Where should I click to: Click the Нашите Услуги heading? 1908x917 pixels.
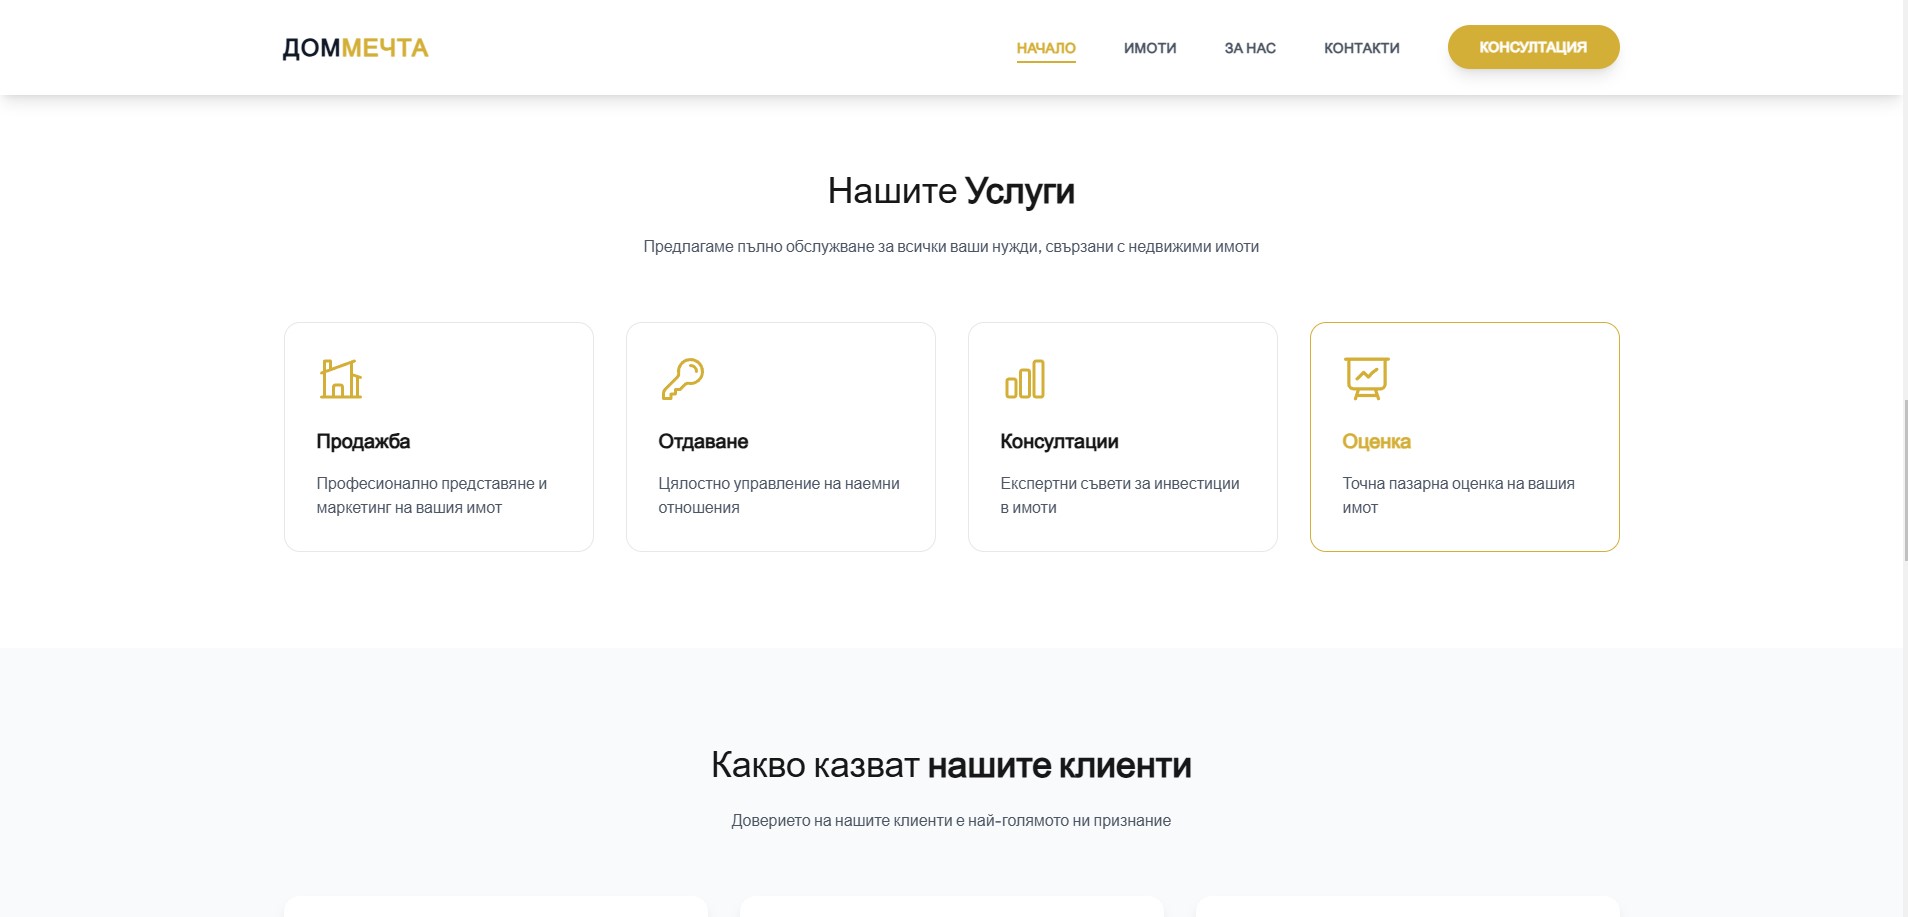point(951,191)
